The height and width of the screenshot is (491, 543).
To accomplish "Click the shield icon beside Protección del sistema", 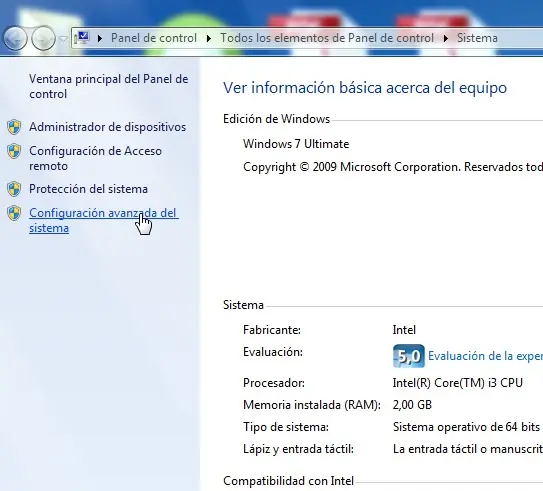I will (x=14, y=189).
